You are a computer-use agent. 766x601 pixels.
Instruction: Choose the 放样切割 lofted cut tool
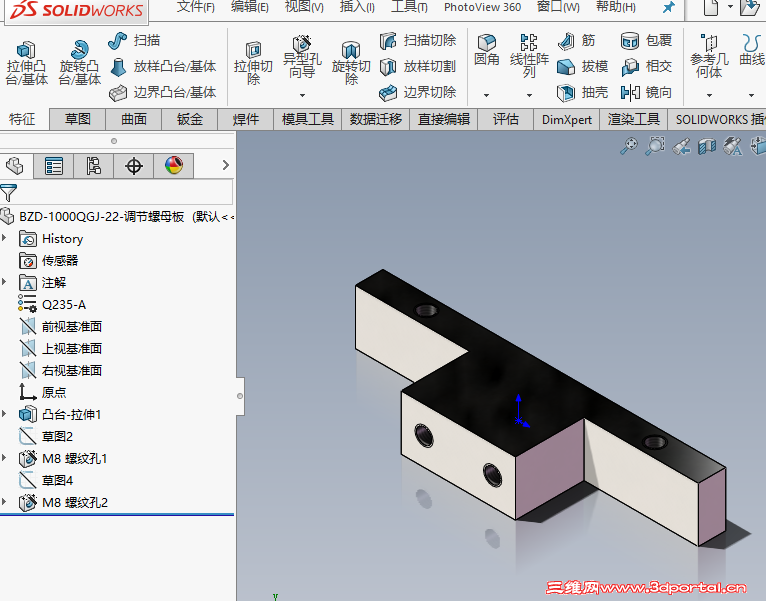418,66
